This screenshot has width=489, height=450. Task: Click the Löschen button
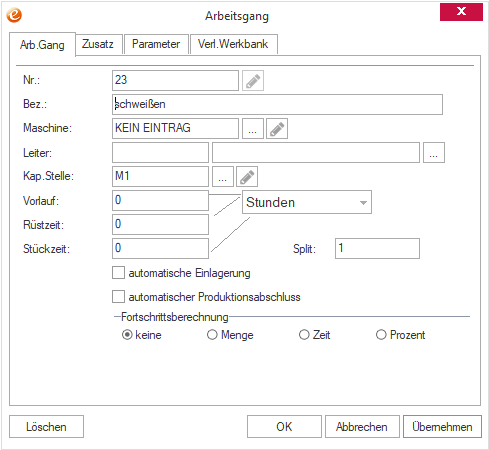click(x=46, y=426)
